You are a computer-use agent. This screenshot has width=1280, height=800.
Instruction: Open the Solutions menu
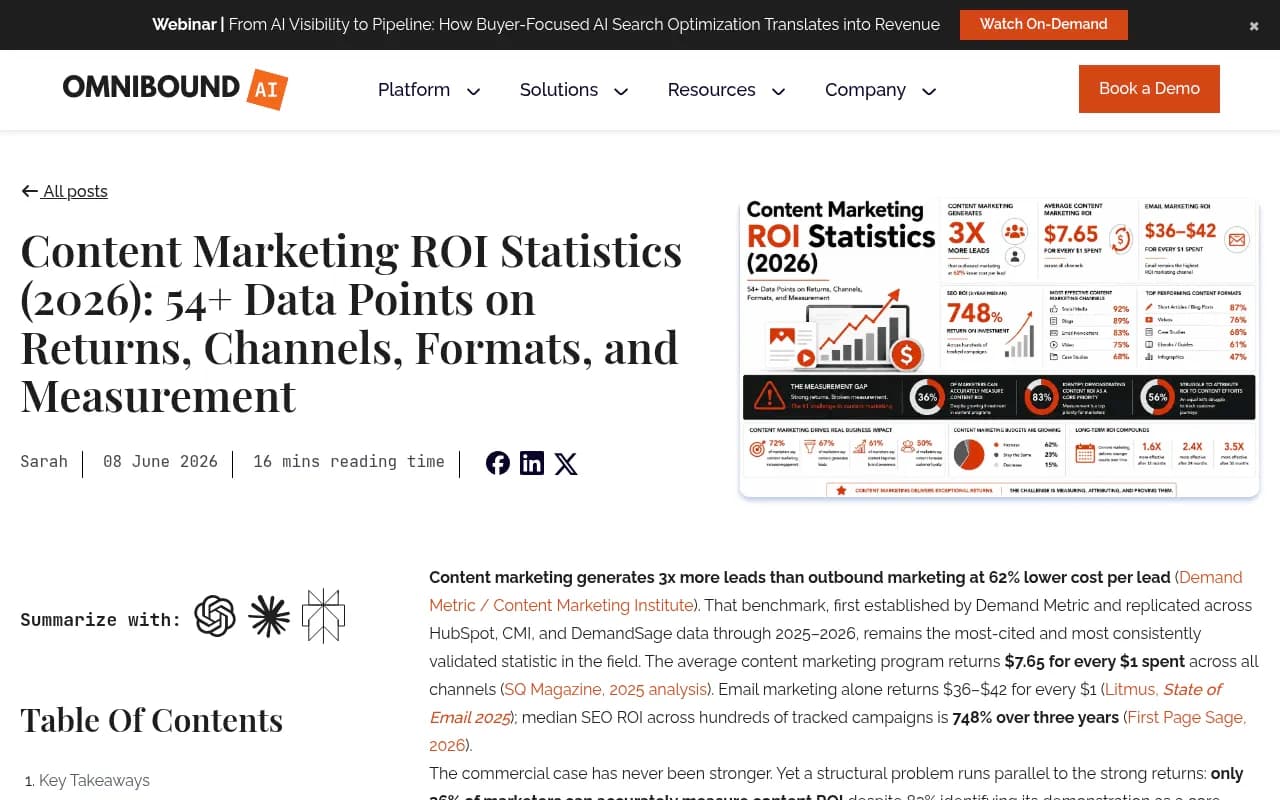click(x=559, y=90)
